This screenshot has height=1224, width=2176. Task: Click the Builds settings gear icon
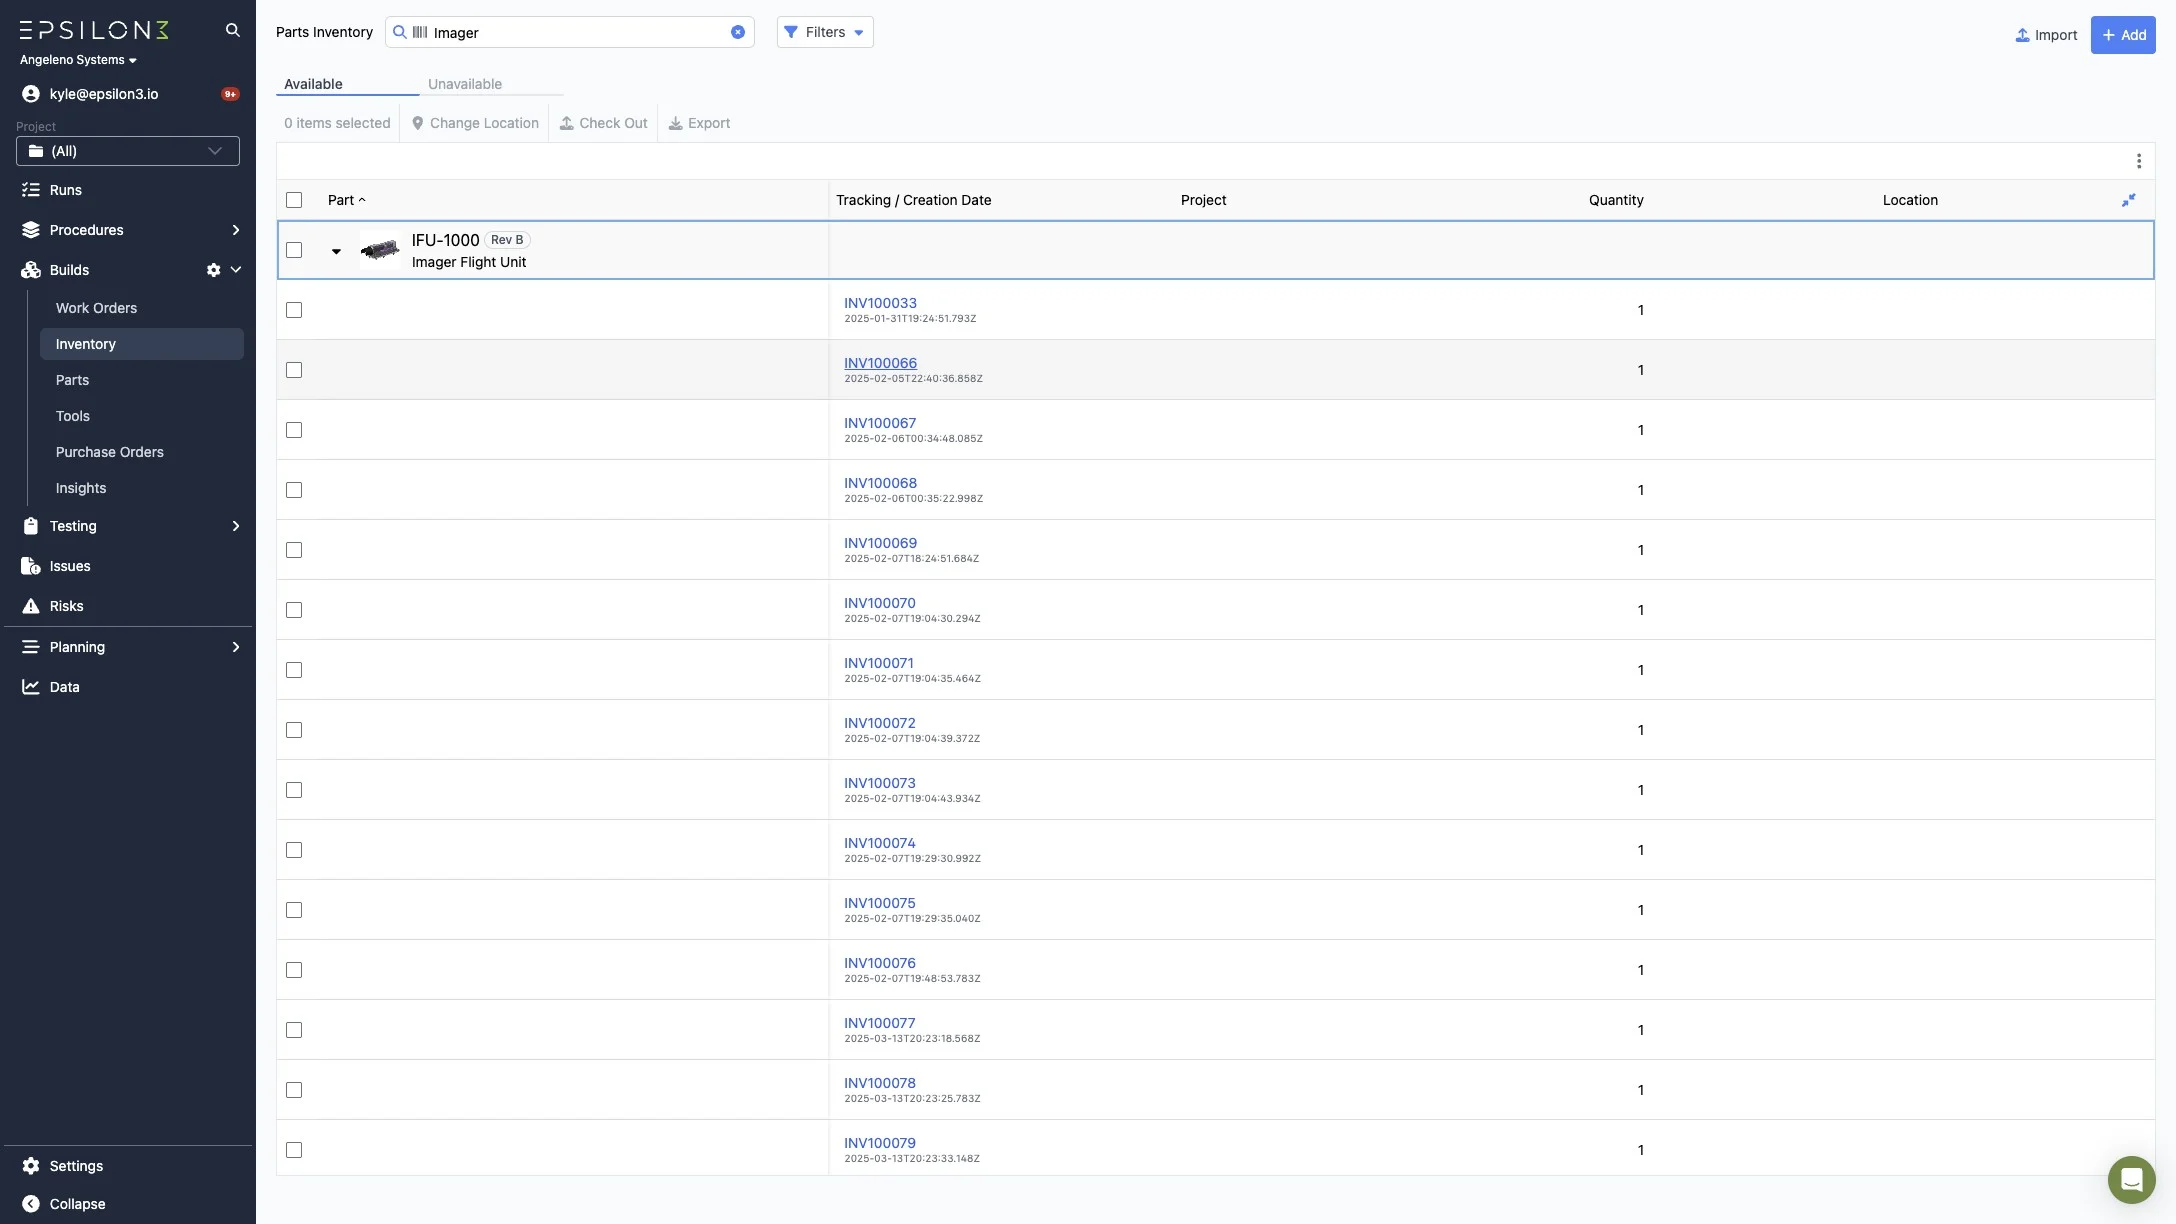[x=213, y=270]
